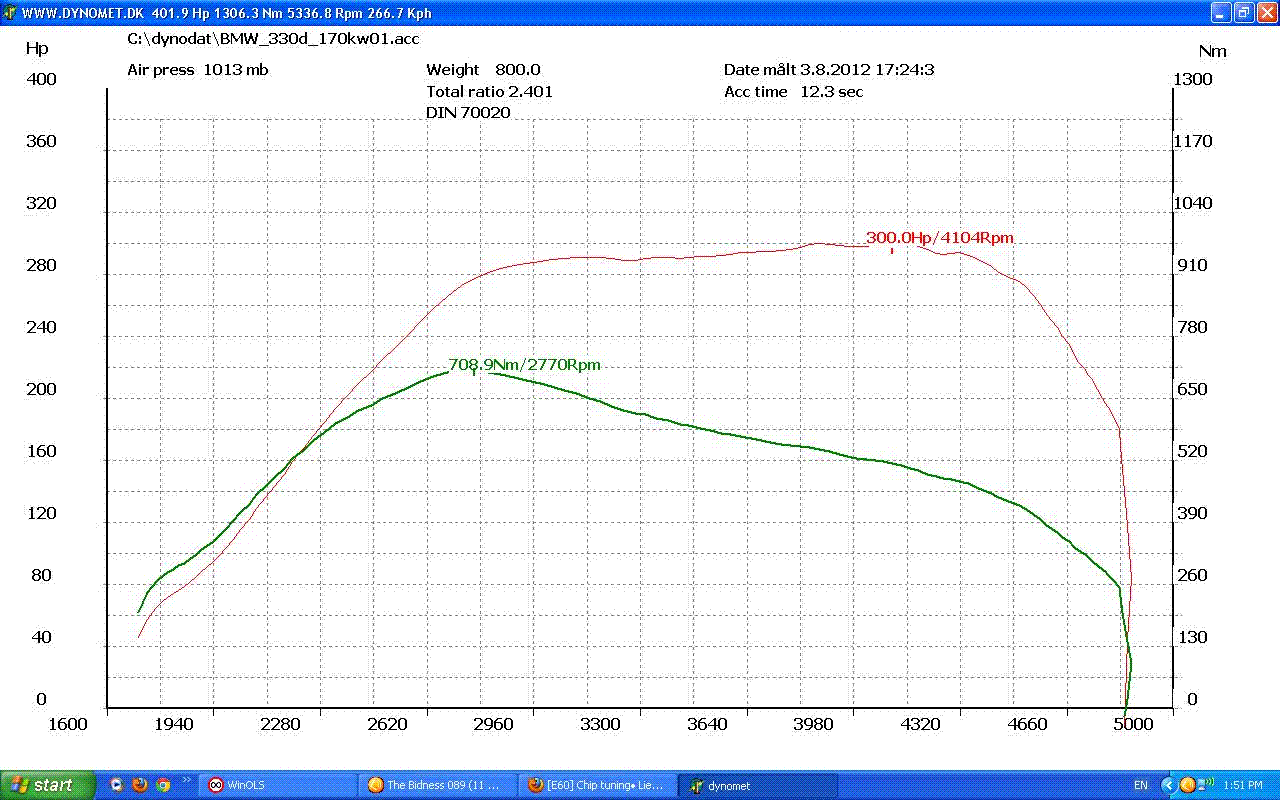The width and height of the screenshot is (1280, 800).
Task: Click the 300.0Hp/4104Rpm peak power marker
Action: click(x=939, y=238)
